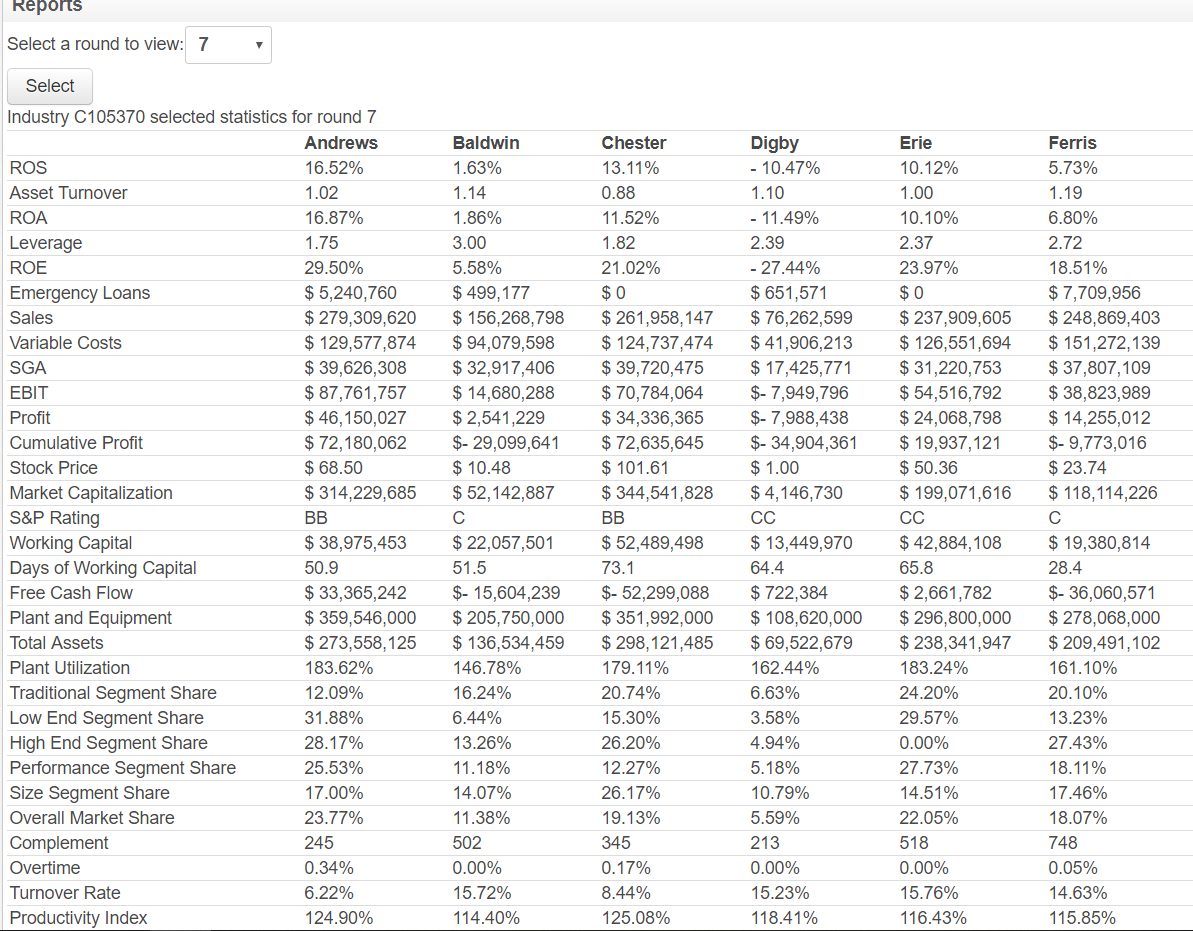Viewport: 1193px width, 931px height.
Task: Click Chester ROA value 11.52%
Action: (x=631, y=218)
